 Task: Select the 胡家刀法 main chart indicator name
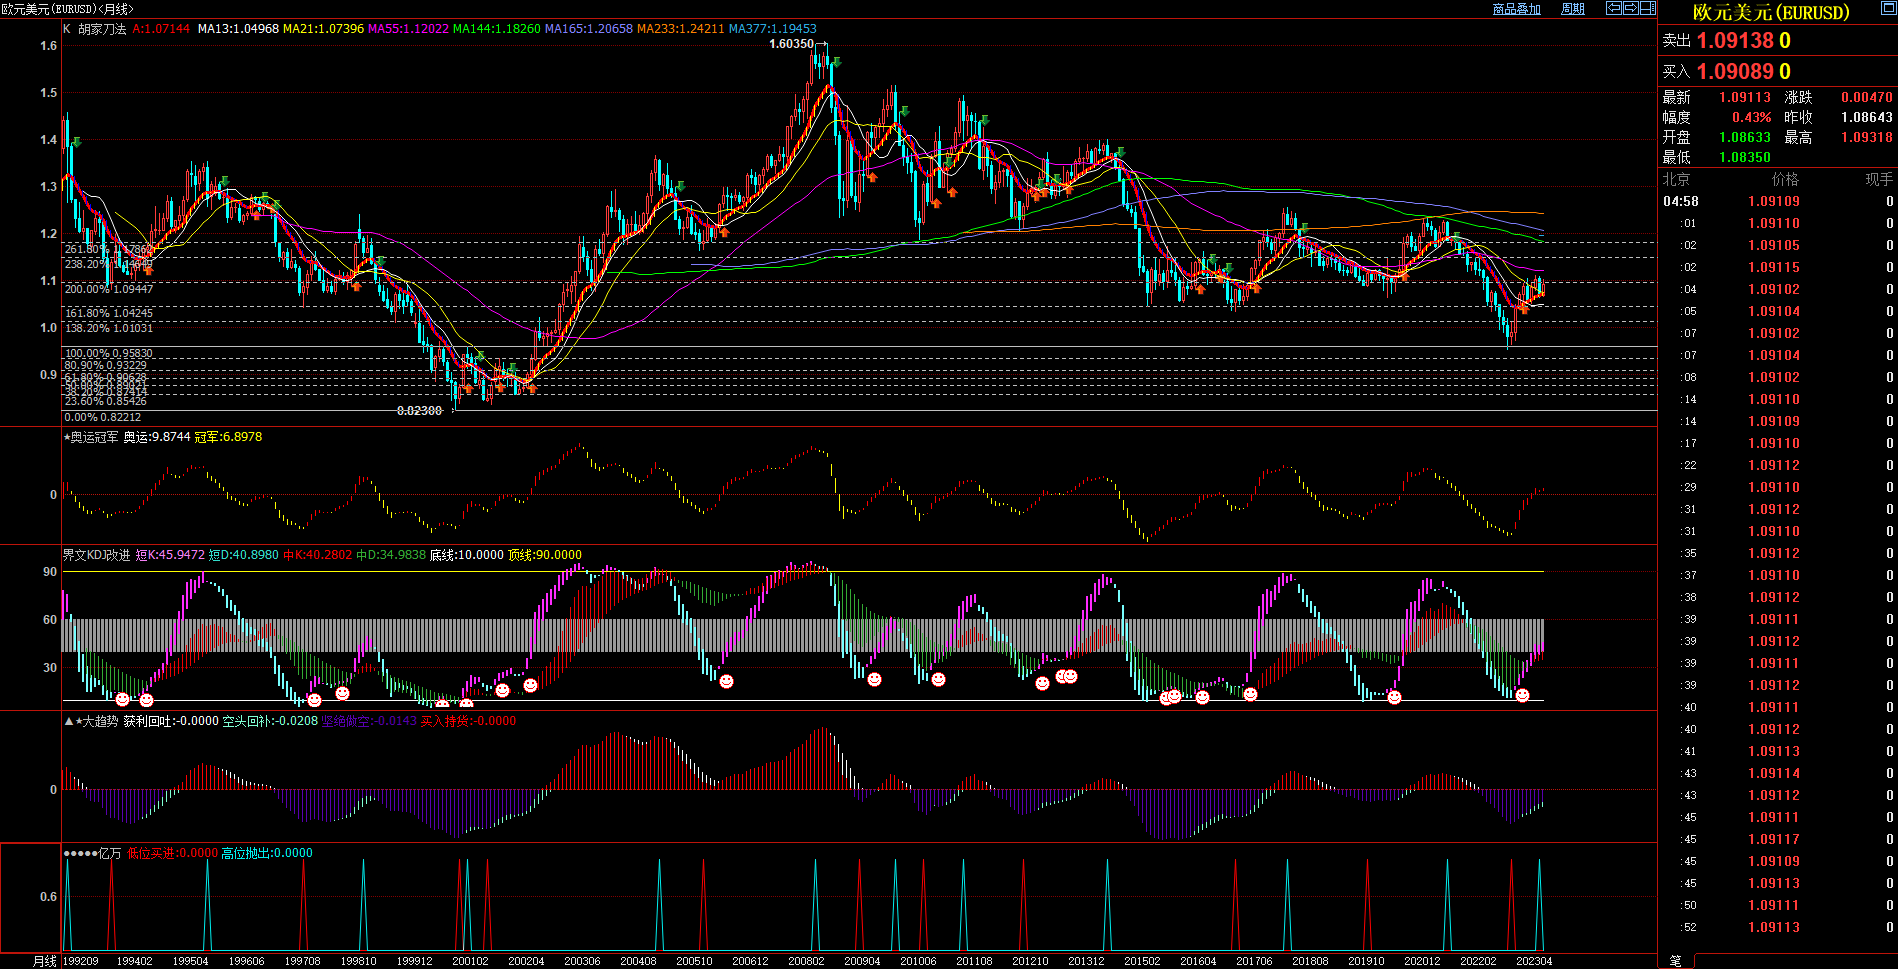pyautogui.click(x=102, y=29)
